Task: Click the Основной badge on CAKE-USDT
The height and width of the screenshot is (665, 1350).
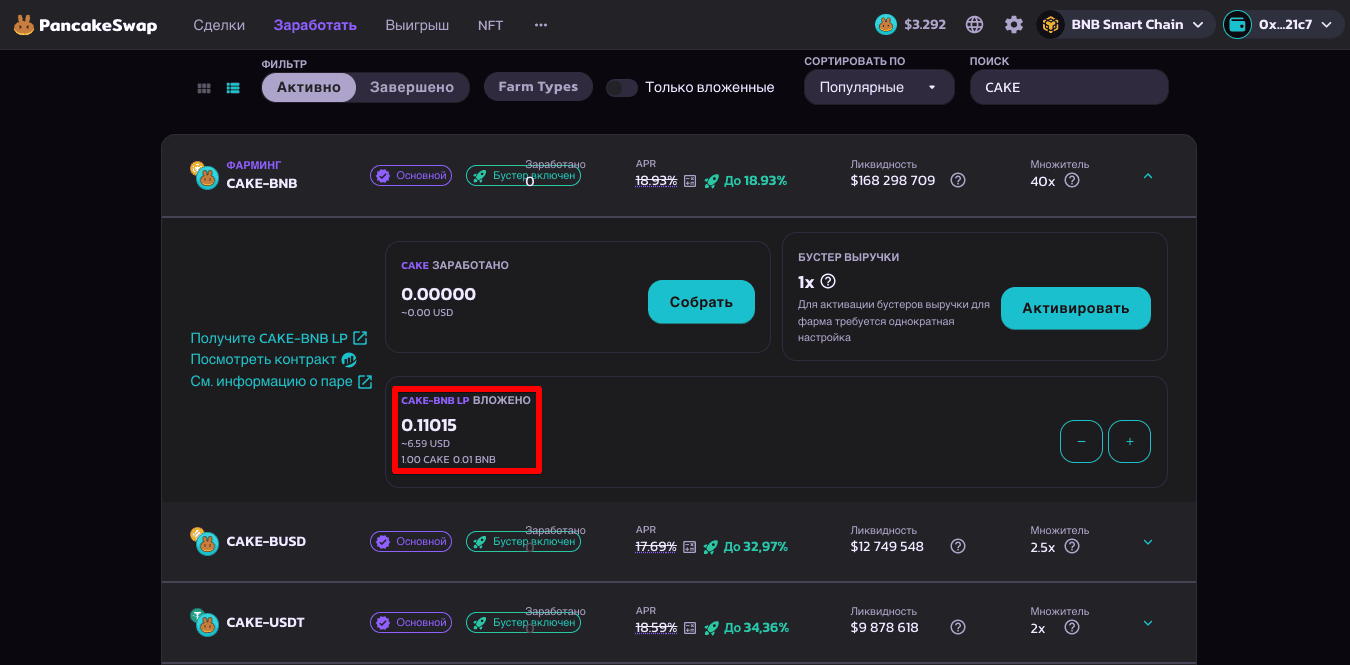Action: pyautogui.click(x=411, y=623)
